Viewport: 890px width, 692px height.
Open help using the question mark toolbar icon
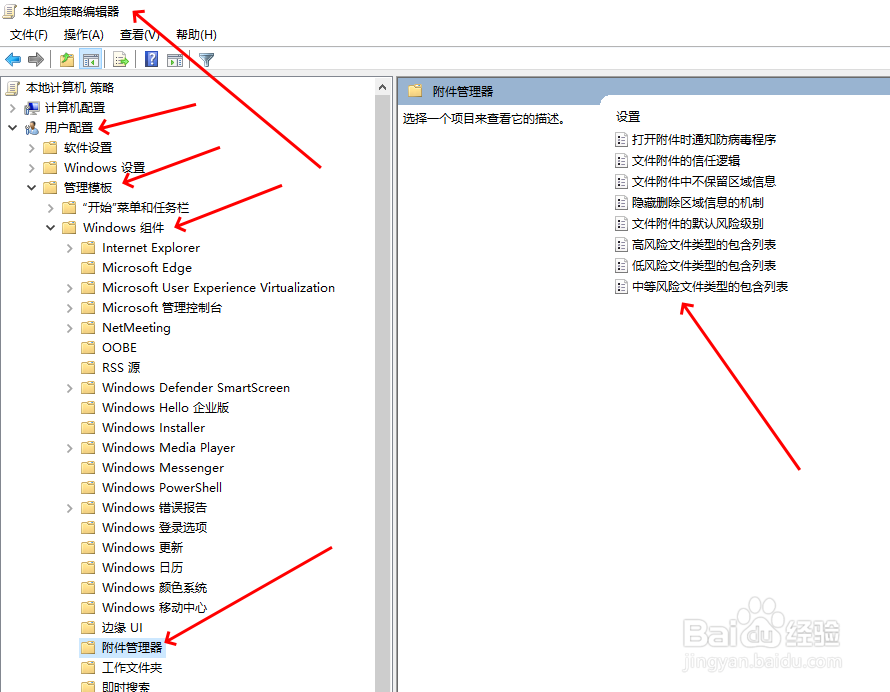[150, 59]
